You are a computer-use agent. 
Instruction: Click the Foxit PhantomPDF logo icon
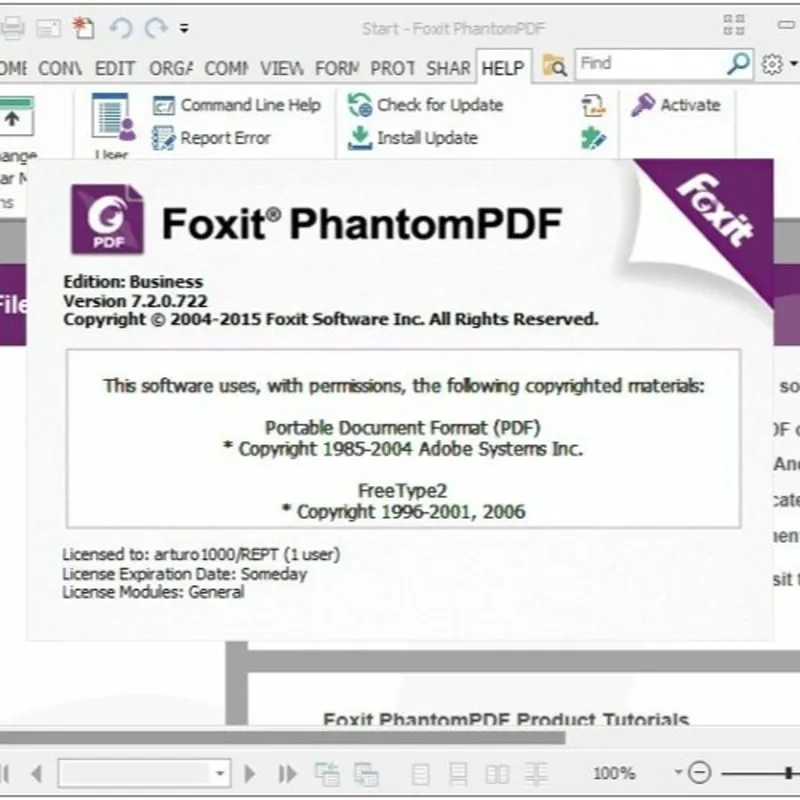[107, 219]
